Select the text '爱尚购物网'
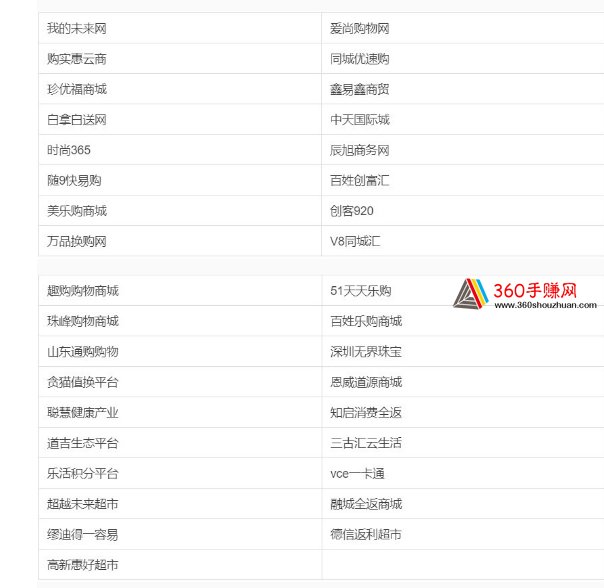The height and width of the screenshot is (588, 604). (x=359, y=28)
